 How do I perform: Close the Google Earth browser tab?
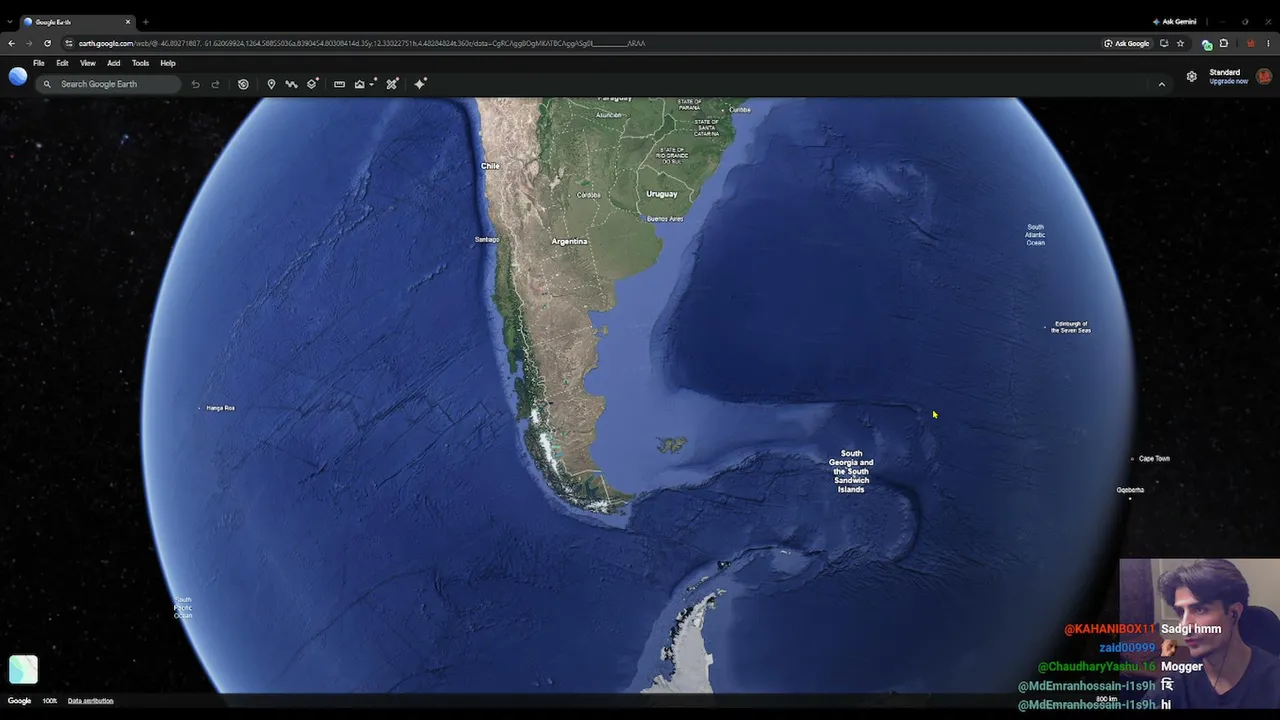click(128, 21)
